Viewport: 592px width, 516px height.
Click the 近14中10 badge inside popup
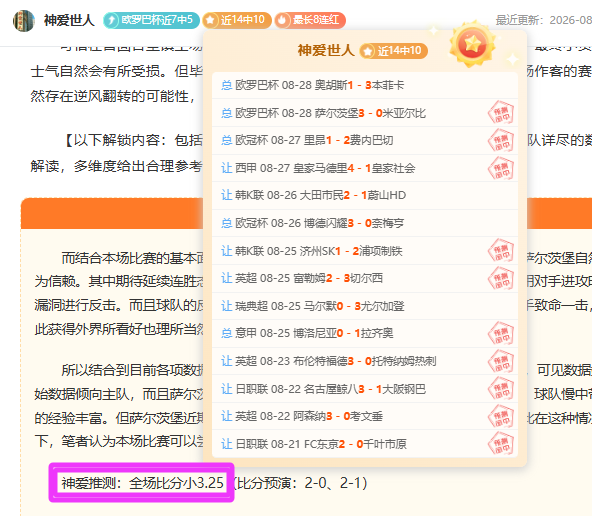393,51
